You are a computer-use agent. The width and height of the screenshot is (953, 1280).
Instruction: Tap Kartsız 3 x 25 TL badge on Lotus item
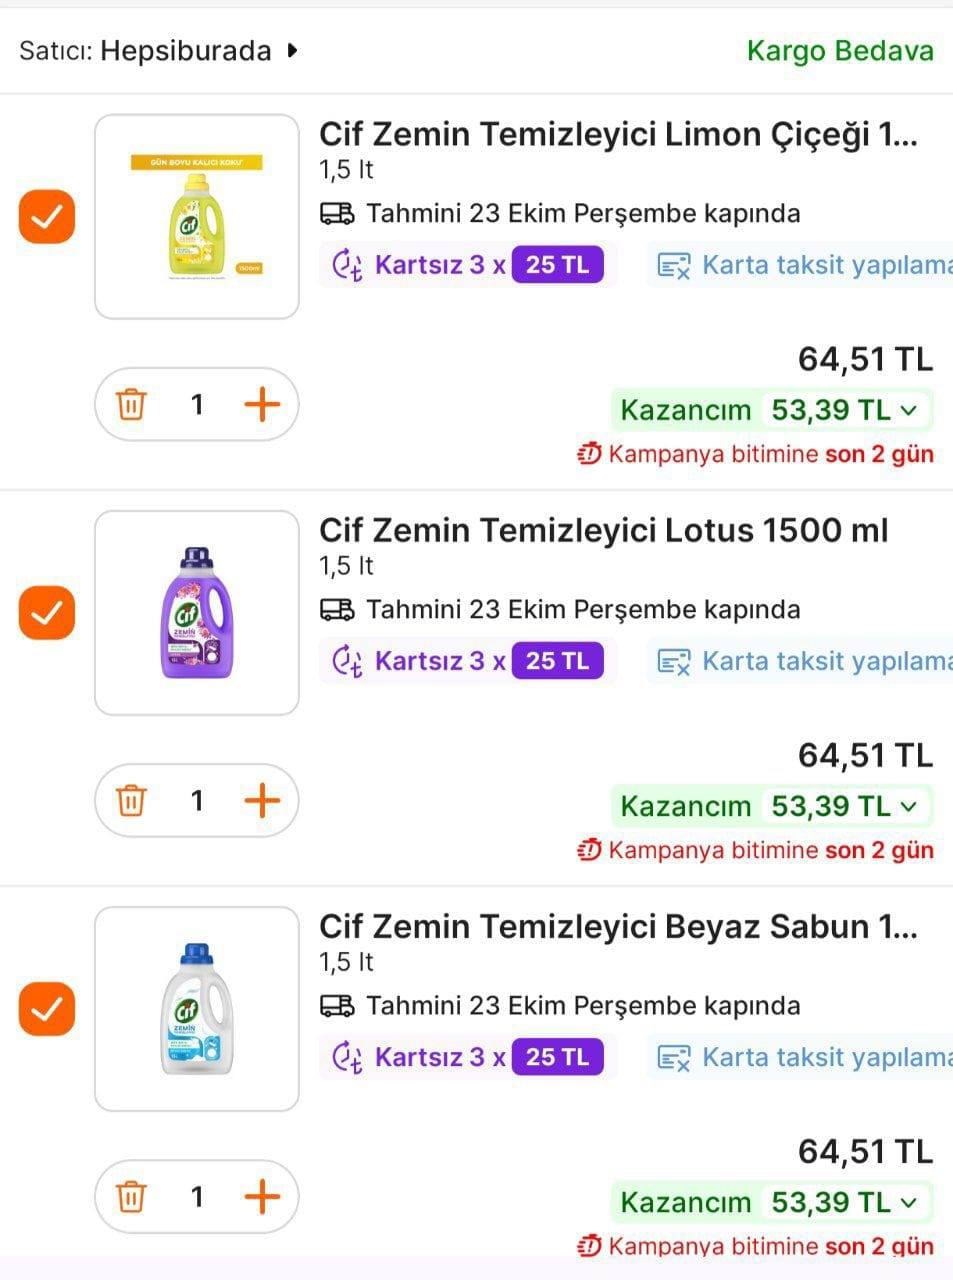point(467,661)
